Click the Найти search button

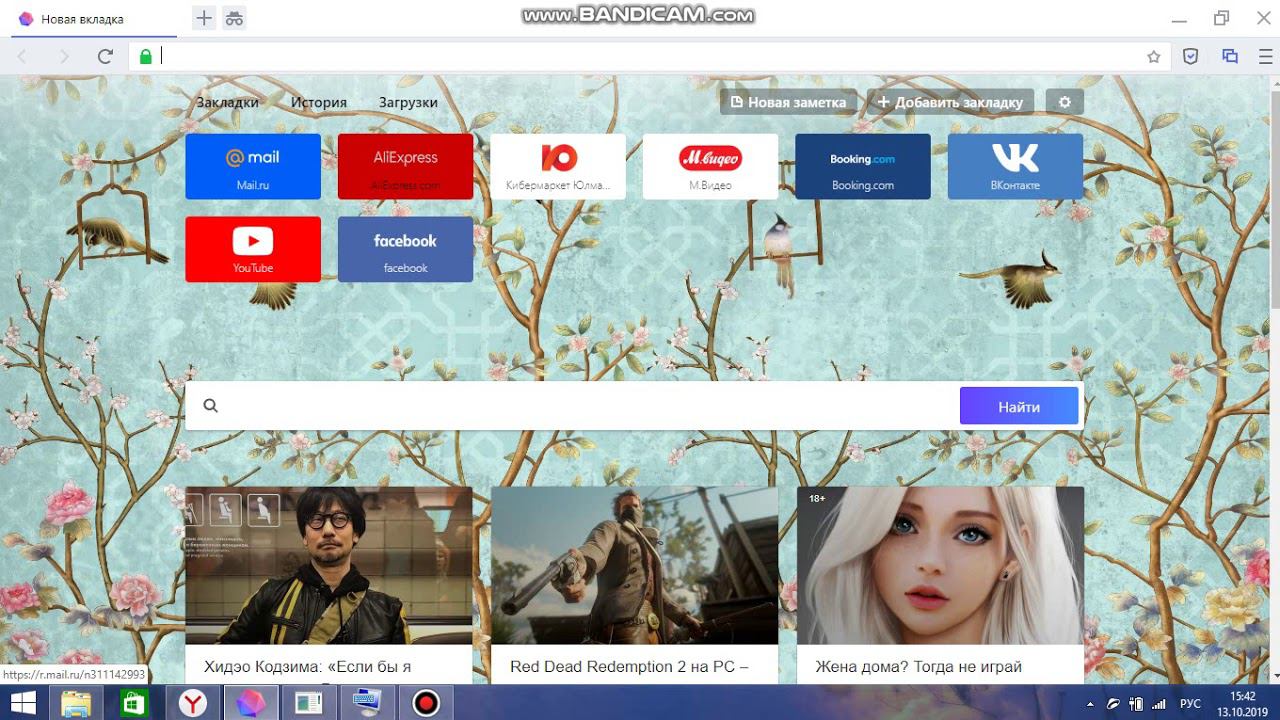pyautogui.click(x=1019, y=406)
